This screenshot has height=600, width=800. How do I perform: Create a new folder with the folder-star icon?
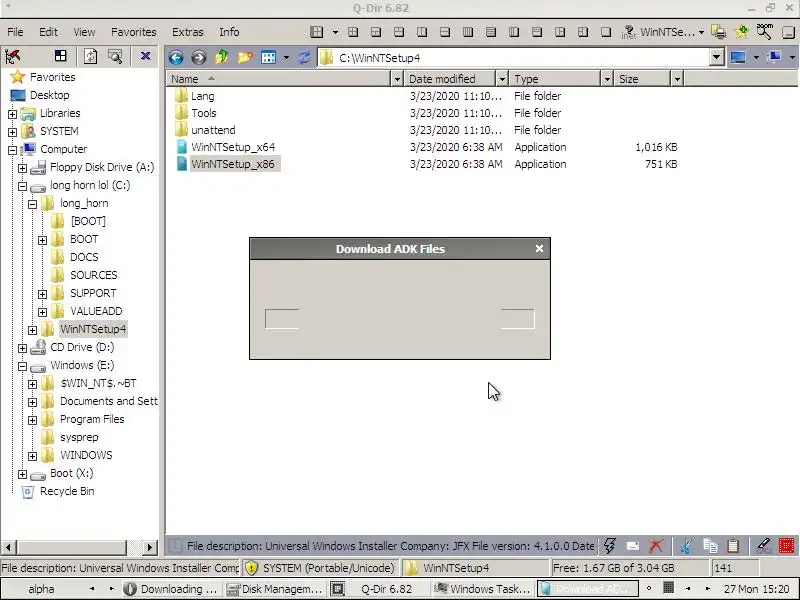click(245, 57)
